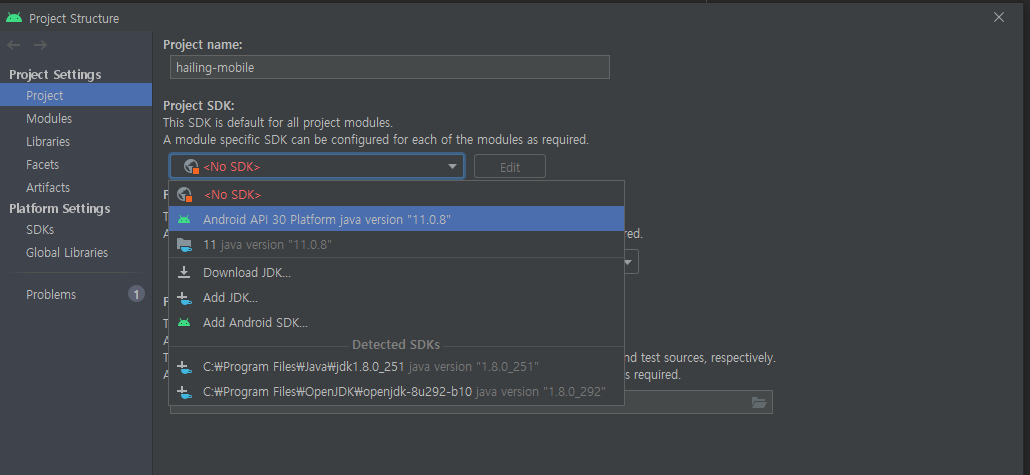This screenshot has height=475, width=1030.
Task: Click the Problems count badge showing 1
Action: pos(136,294)
